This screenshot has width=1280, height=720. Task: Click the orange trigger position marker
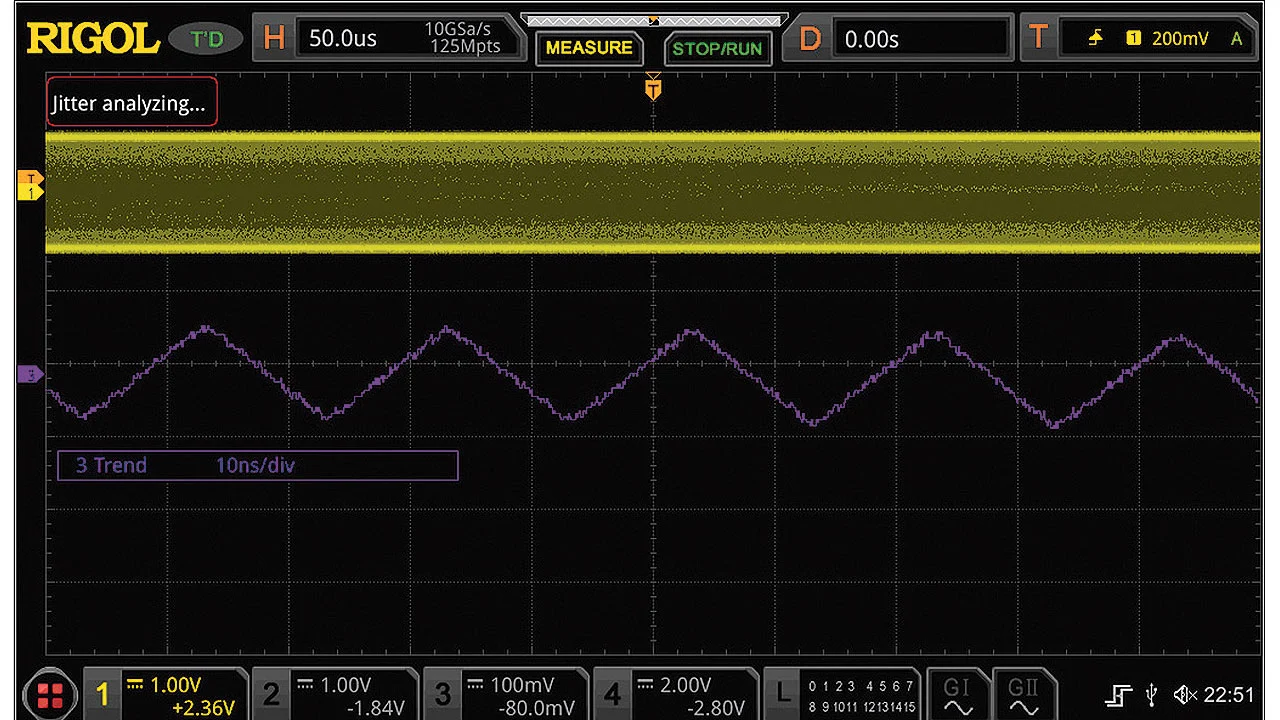(x=653, y=90)
